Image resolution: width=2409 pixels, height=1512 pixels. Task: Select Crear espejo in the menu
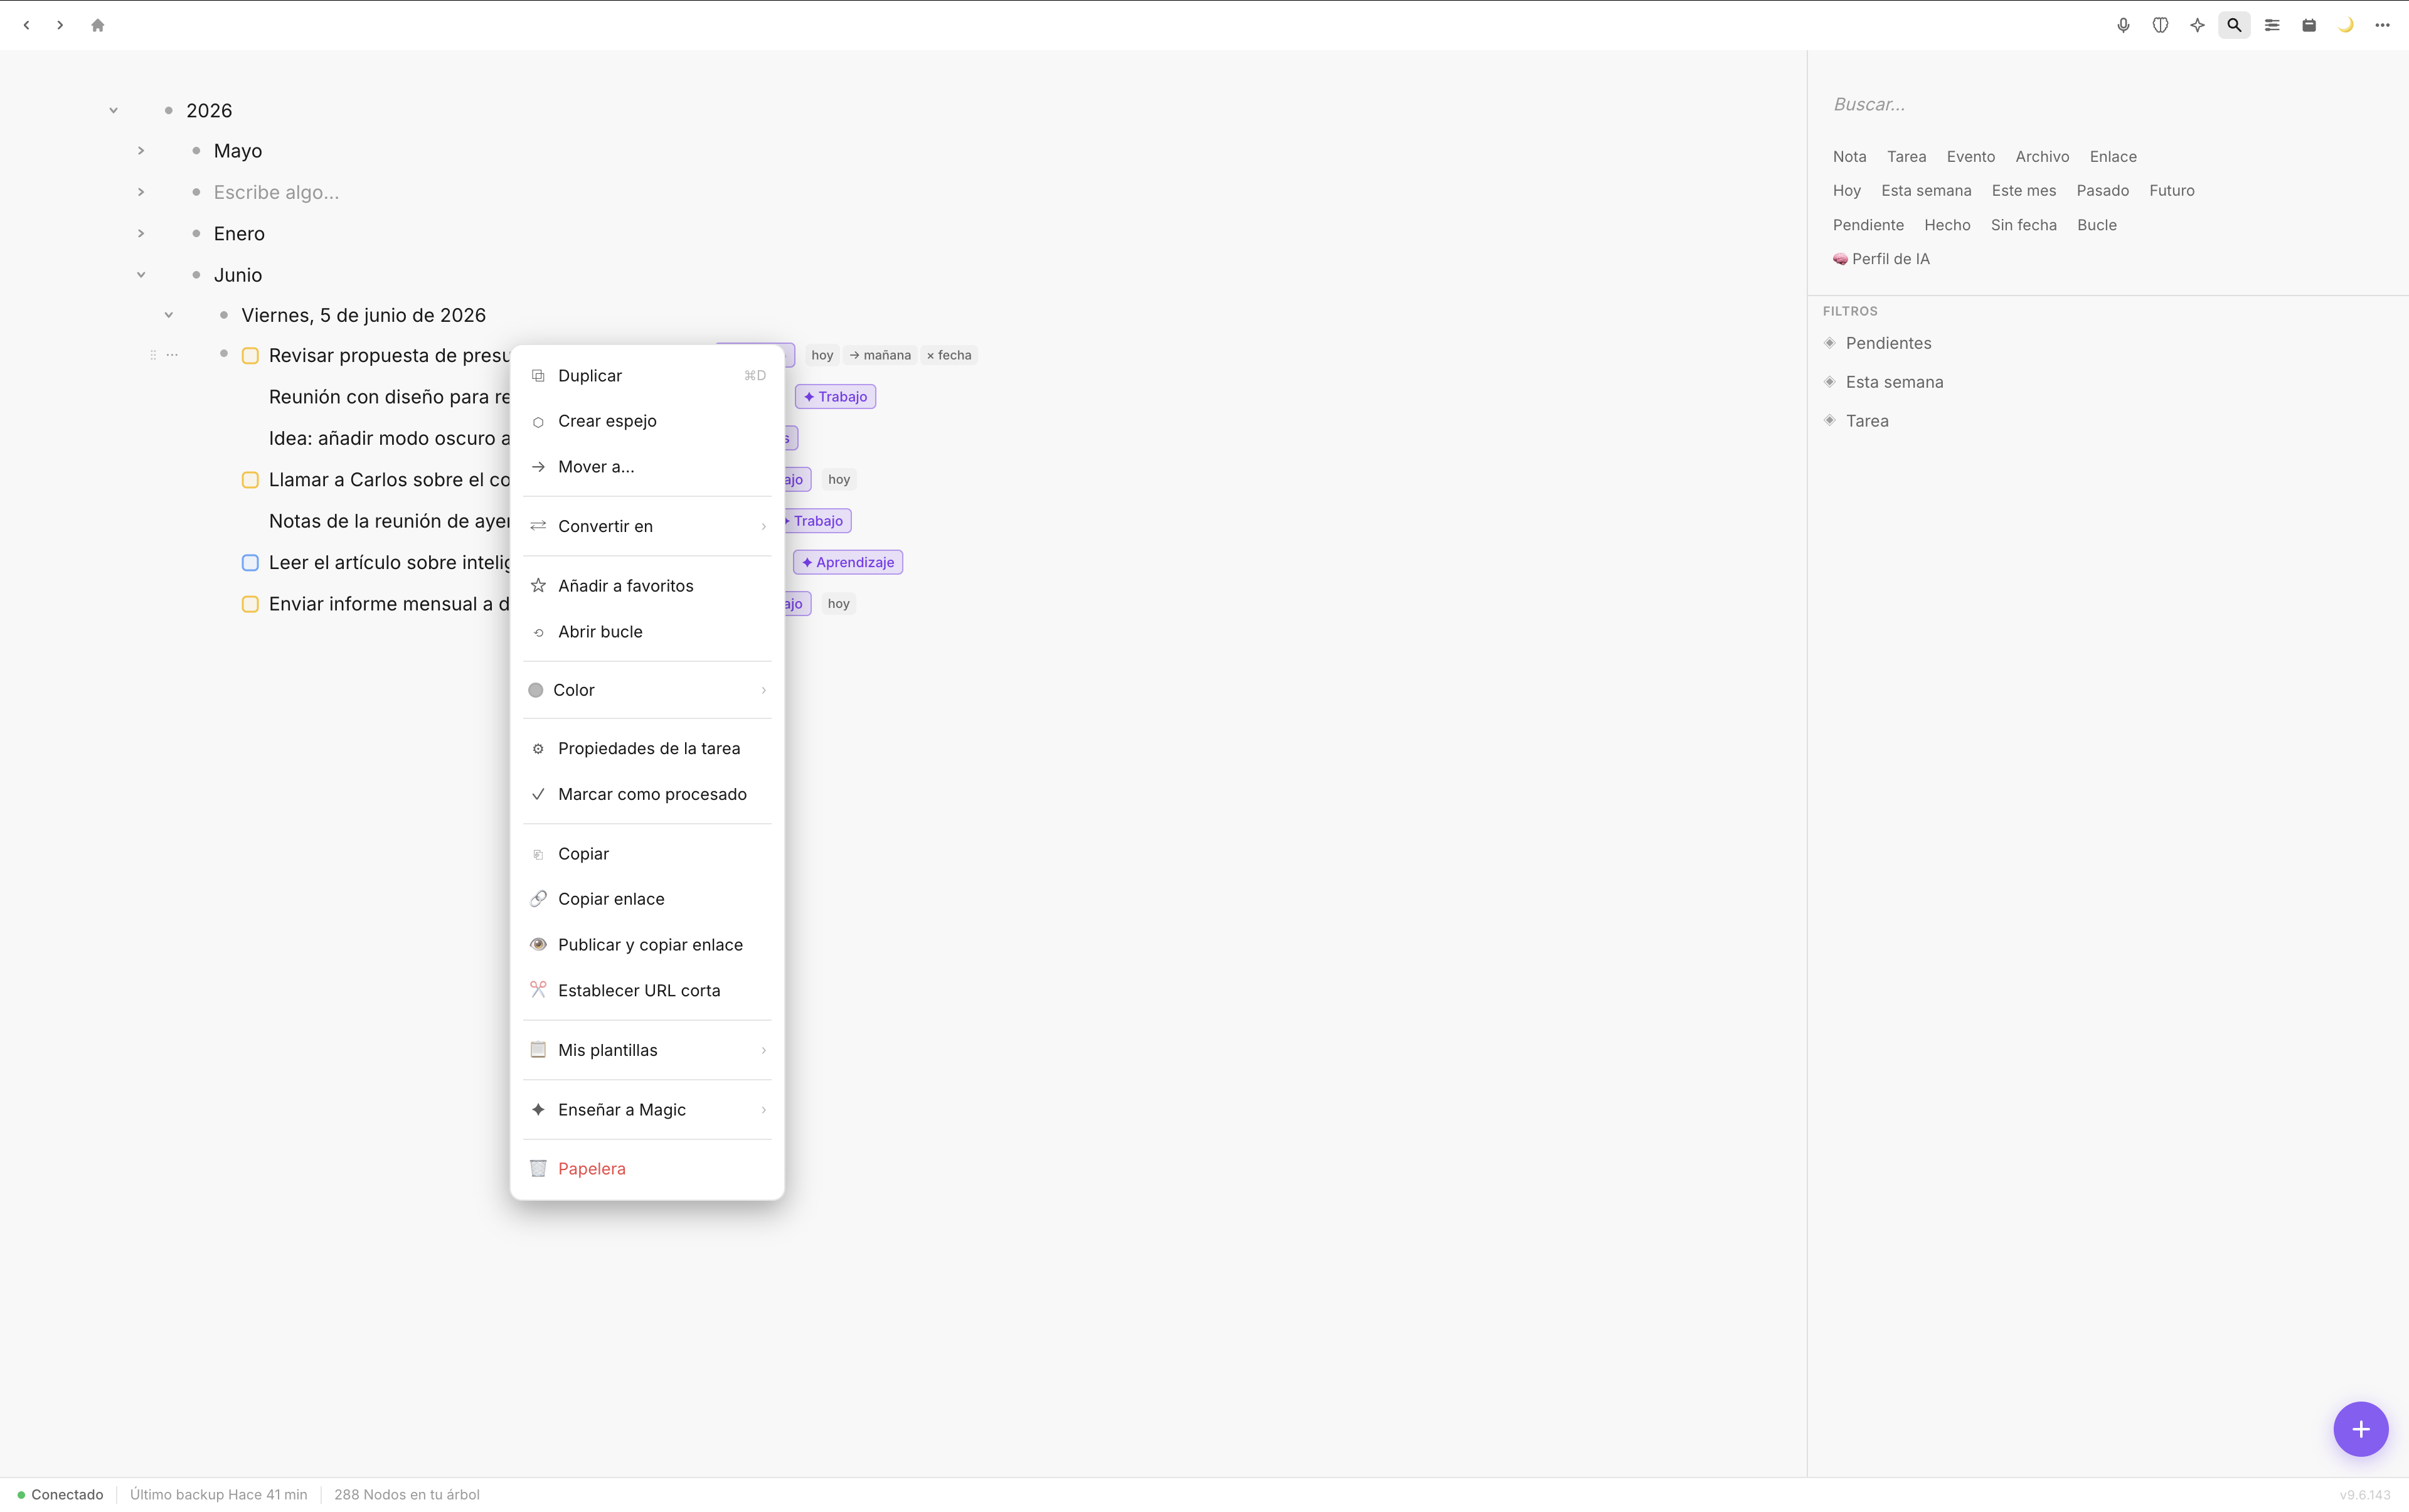(x=647, y=421)
